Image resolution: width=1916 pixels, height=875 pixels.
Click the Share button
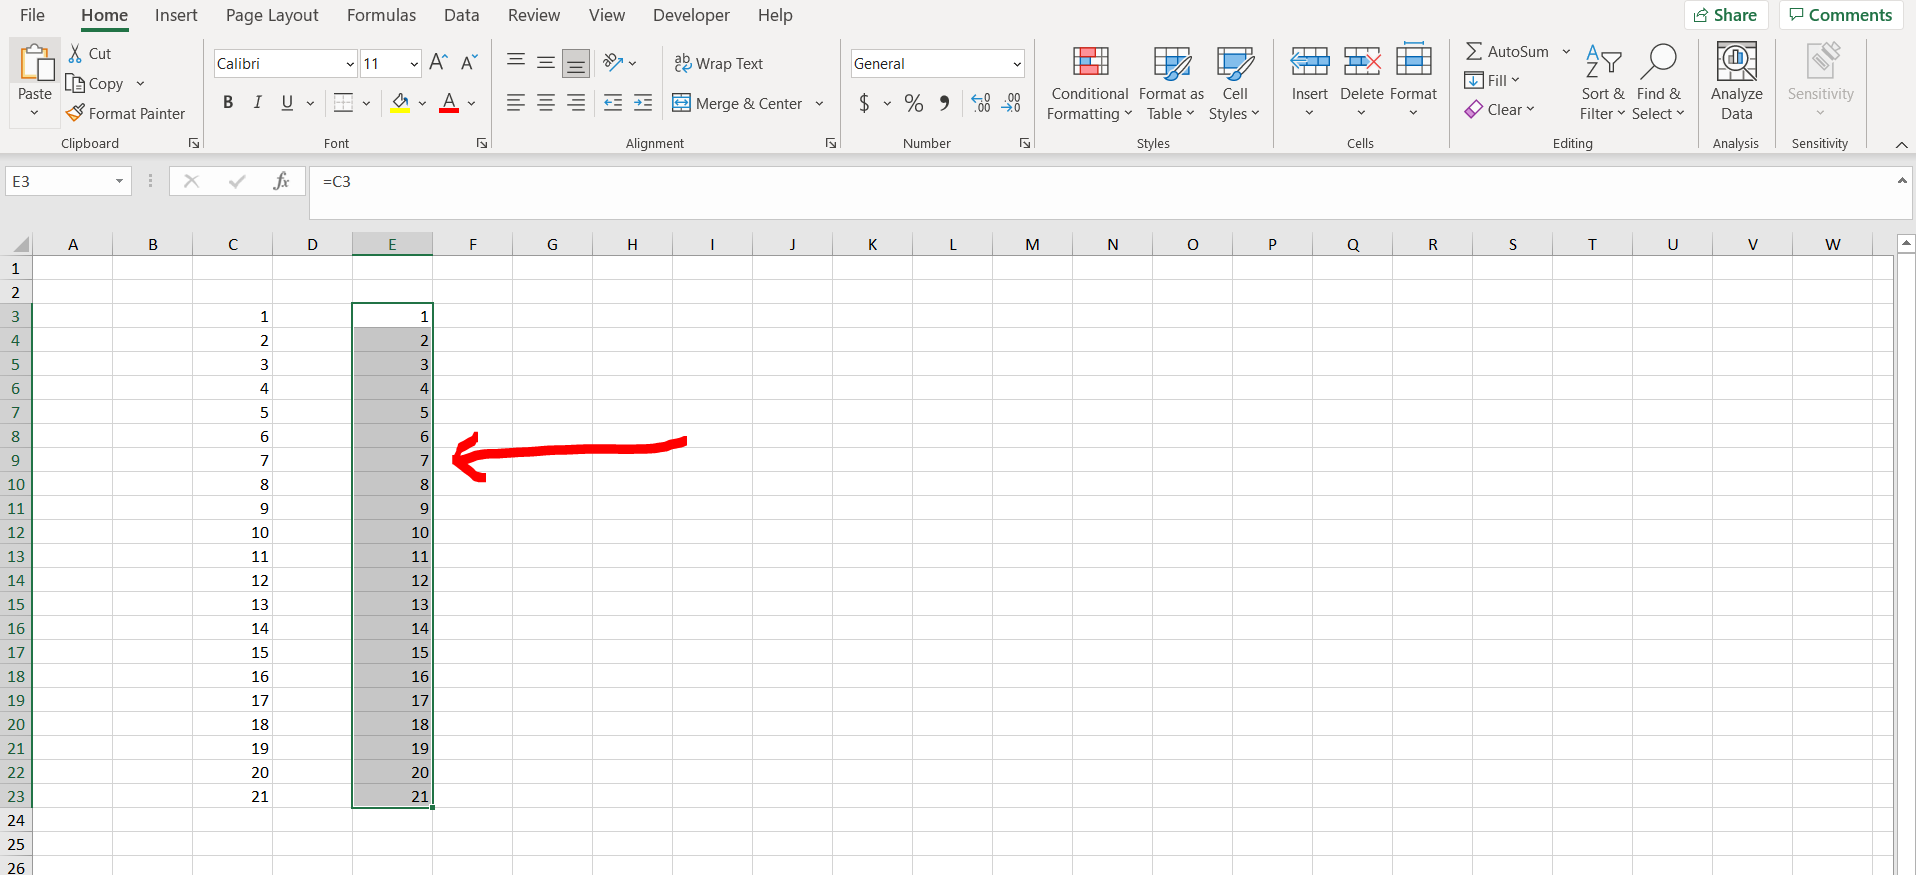tap(1726, 15)
